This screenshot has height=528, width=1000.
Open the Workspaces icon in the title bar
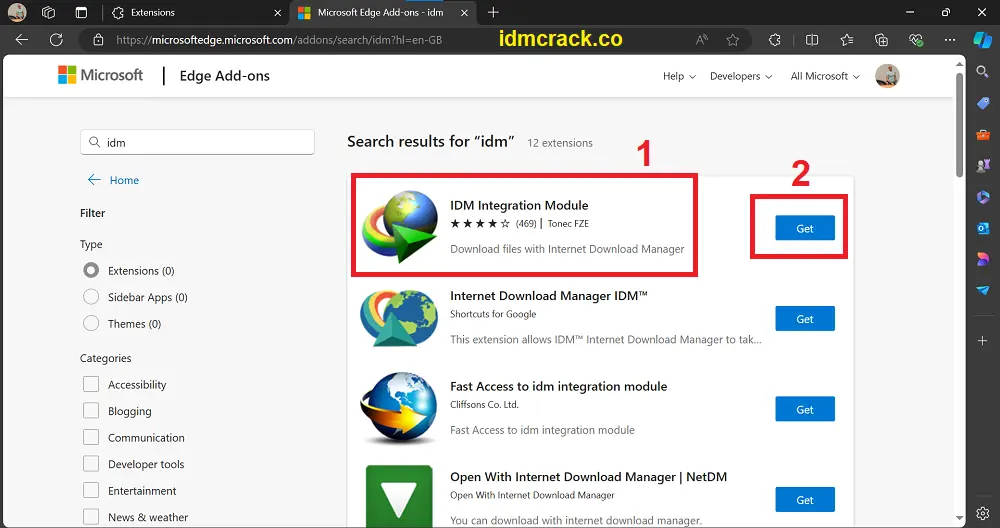point(48,12)
